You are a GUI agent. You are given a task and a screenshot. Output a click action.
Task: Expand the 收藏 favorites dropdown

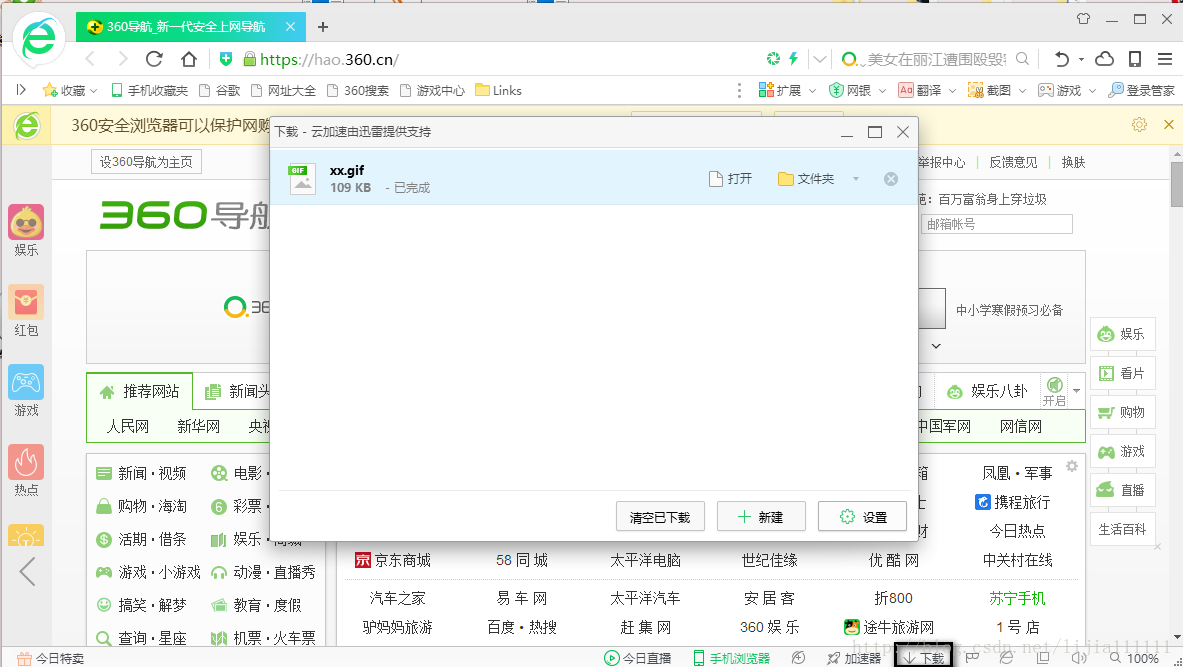94,91
